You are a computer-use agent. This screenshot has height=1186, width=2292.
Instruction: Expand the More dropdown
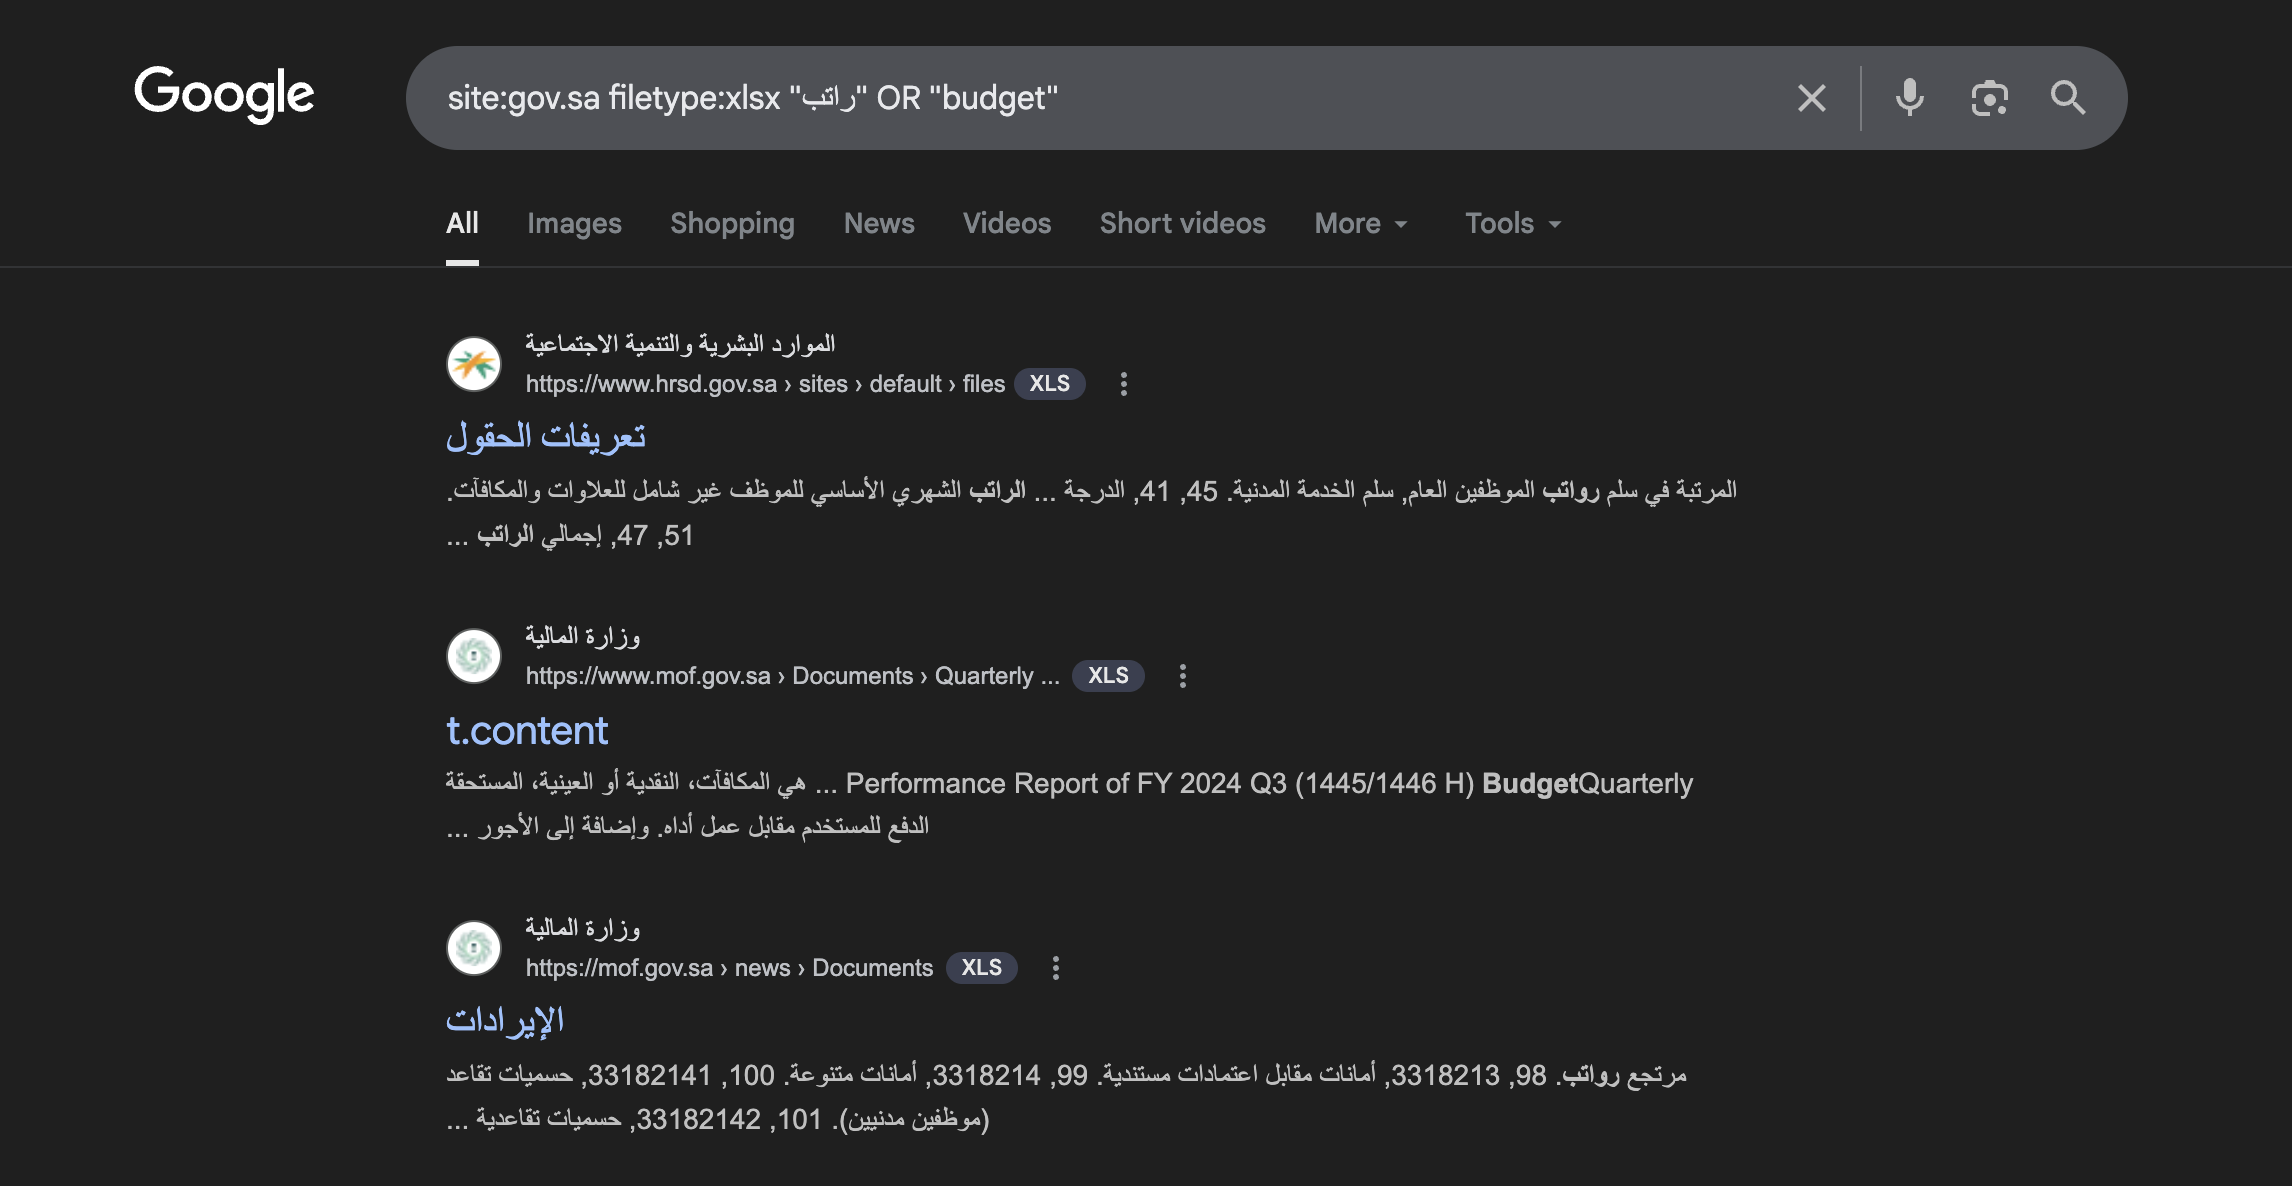(1360, 223)
